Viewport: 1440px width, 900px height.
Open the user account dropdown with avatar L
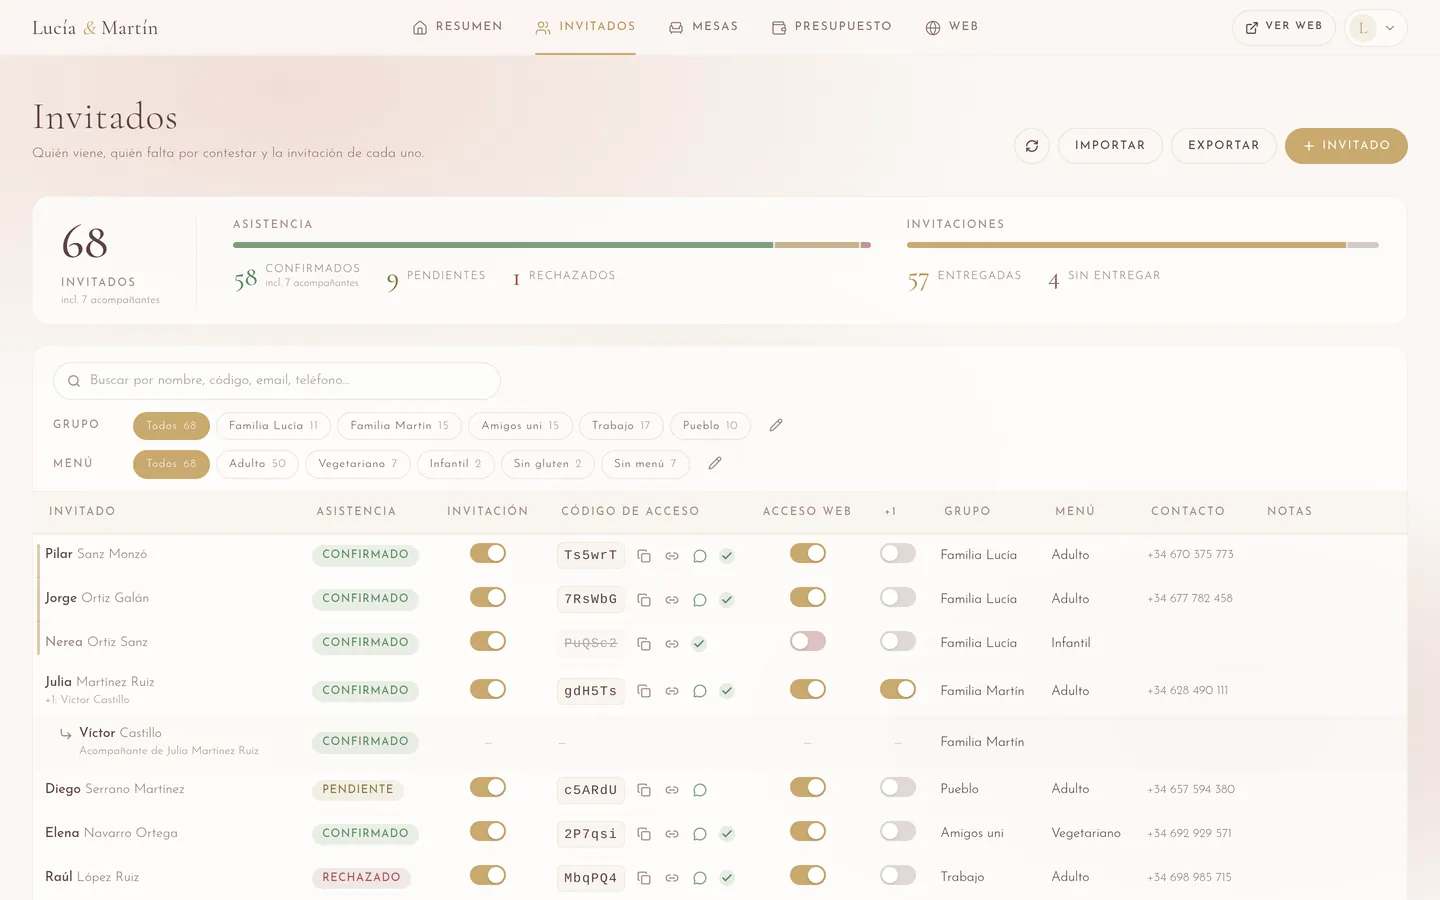(x=1376, y=28)
